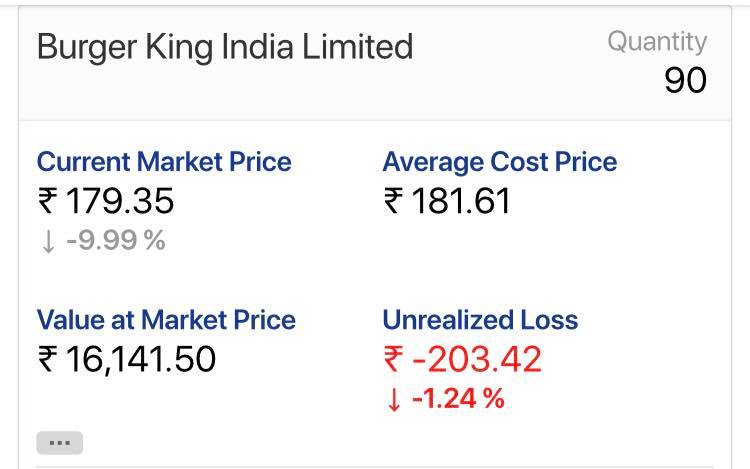This screenshot has height=469, width=750.
Task: Click the Burger King India Limited title
Action: [x=225, y=47]
